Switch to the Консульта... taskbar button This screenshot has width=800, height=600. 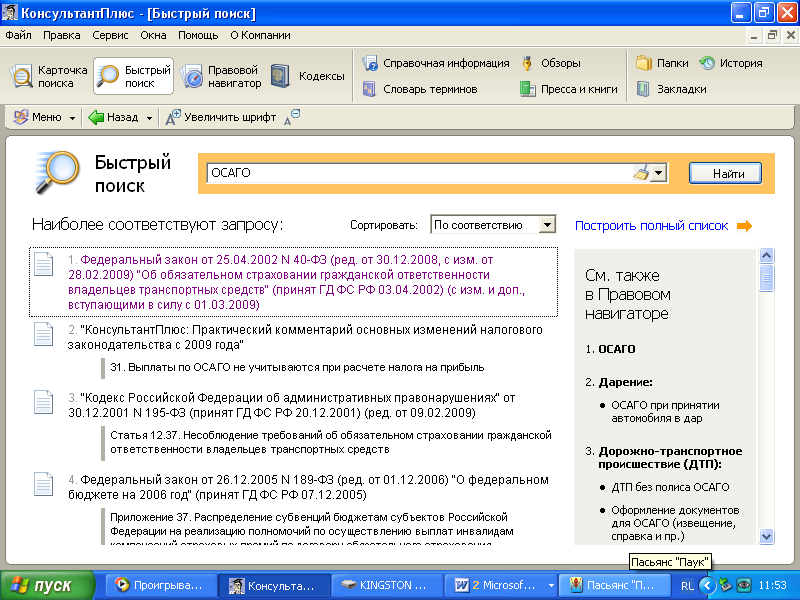[x=274, y=586]
